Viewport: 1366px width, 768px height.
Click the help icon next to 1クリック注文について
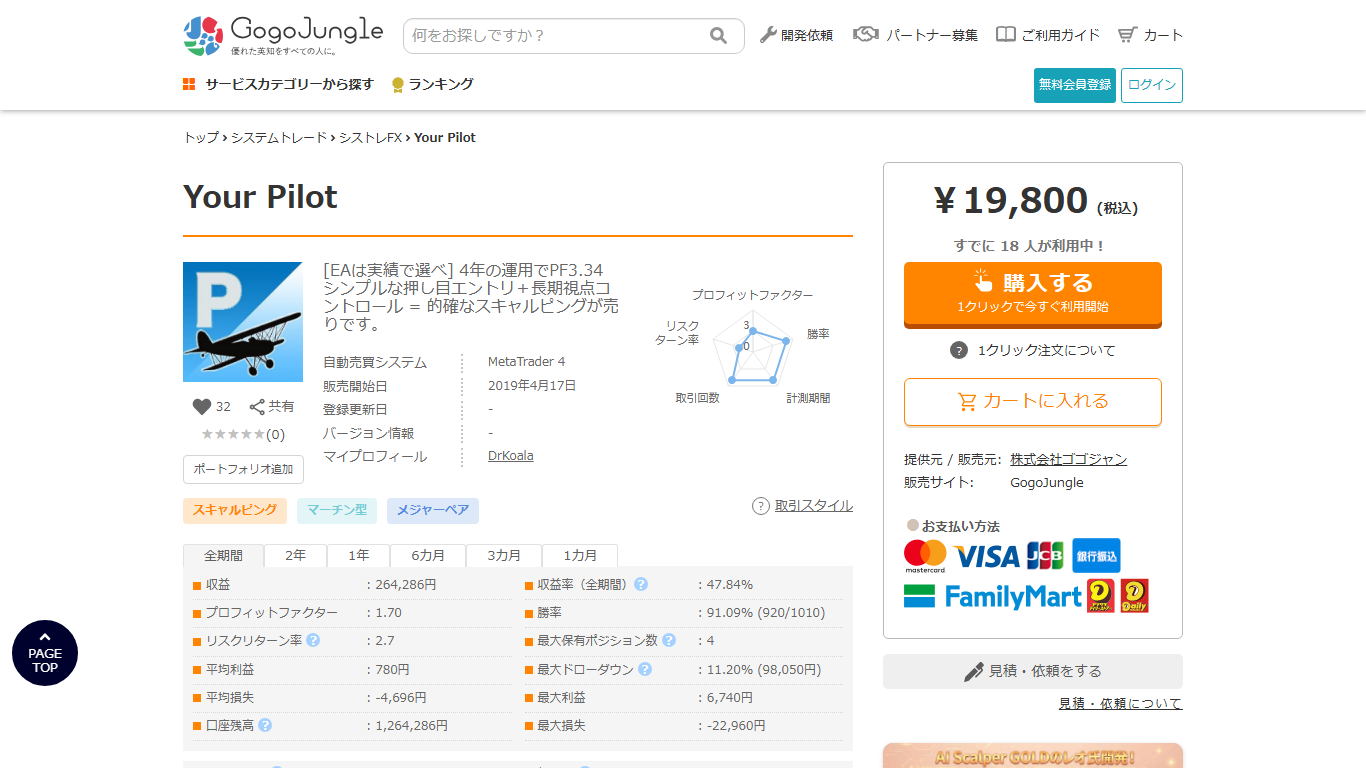(959, 350)
